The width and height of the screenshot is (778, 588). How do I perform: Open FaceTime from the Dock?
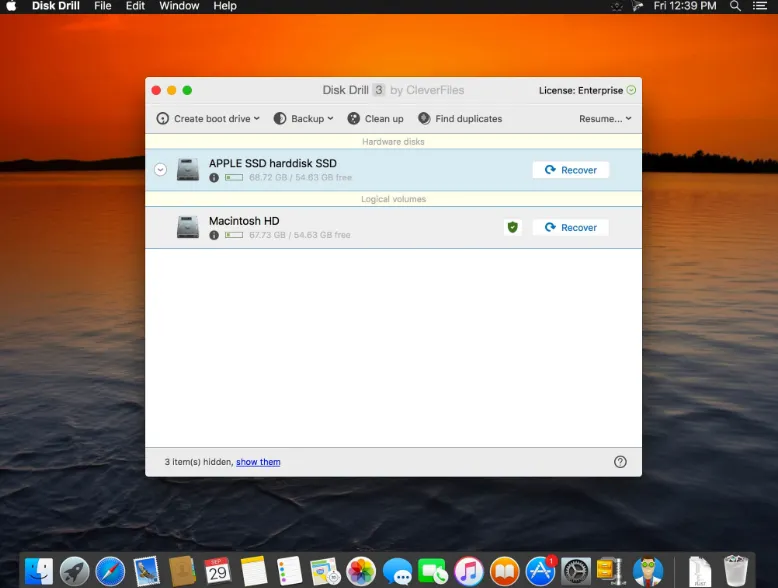(433, 571)
